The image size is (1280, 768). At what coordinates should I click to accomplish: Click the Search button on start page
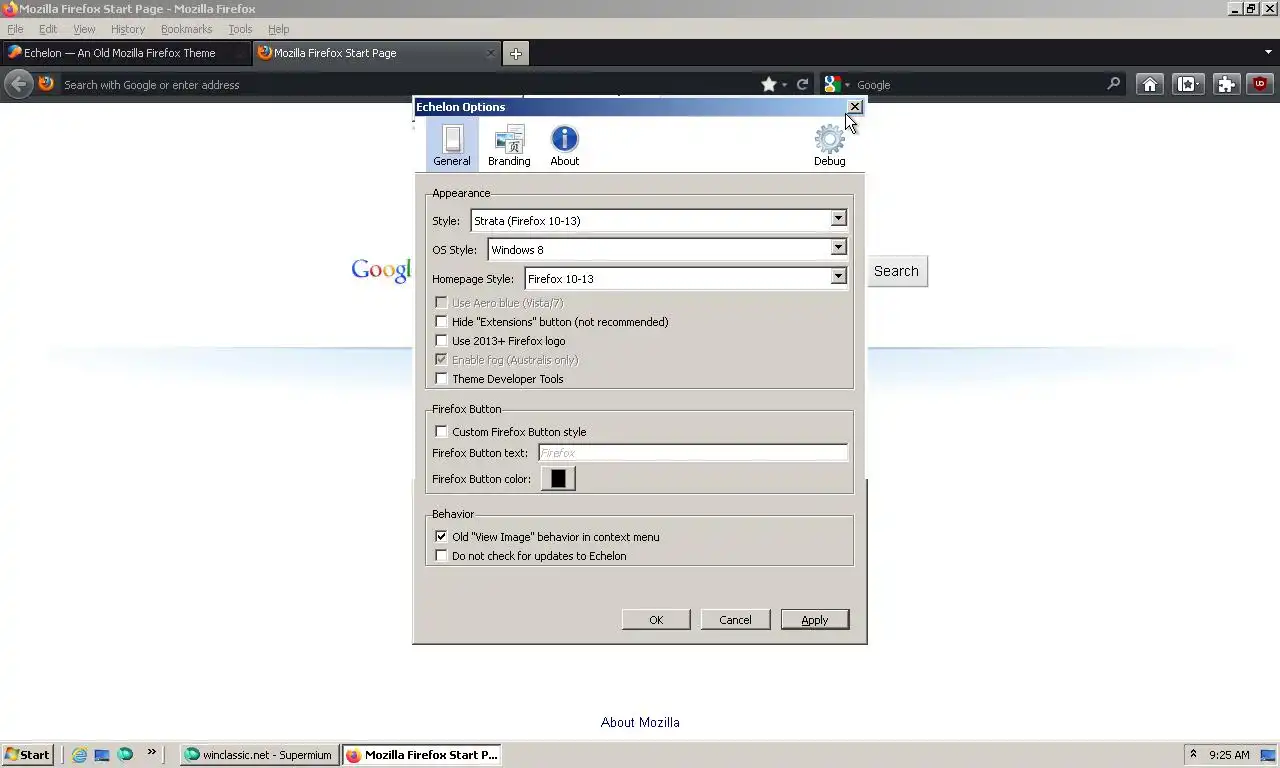coord(896,271)
